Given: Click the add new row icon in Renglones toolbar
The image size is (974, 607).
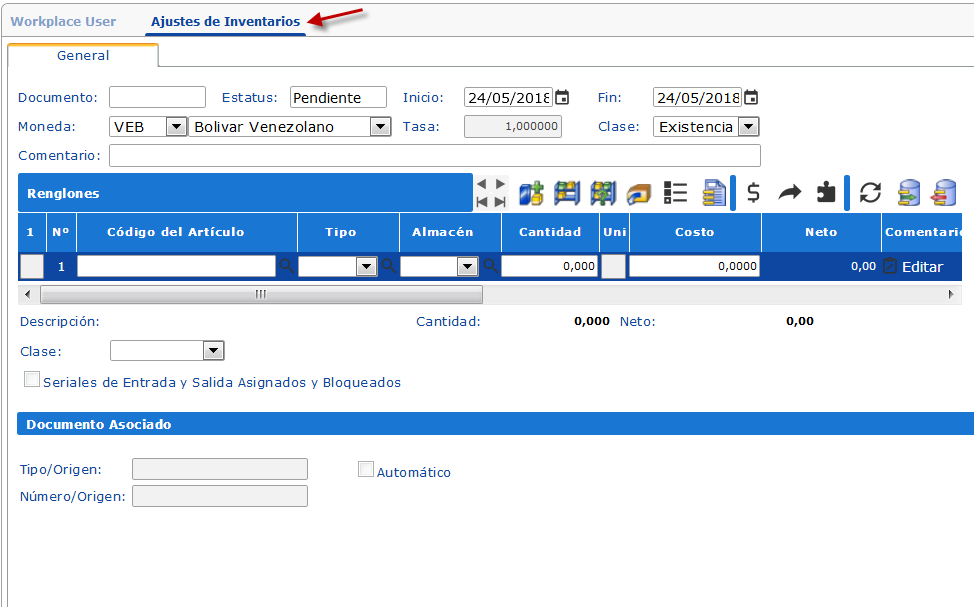Looking at the screenshot, I should coord(530,193).
